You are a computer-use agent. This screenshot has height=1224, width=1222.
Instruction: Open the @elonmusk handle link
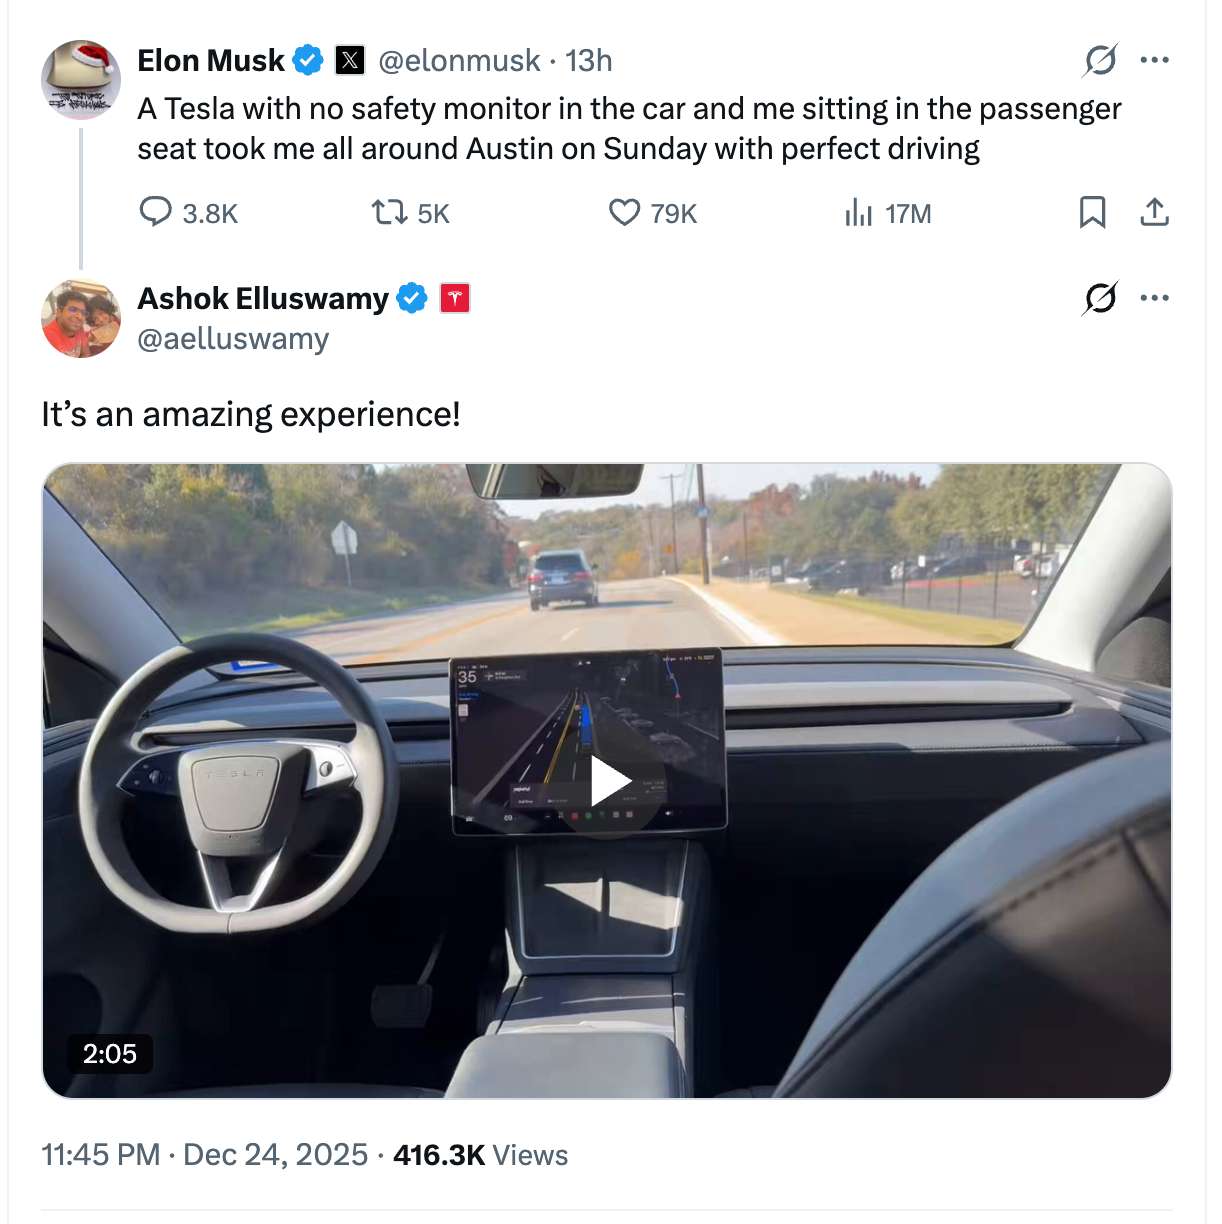(459, 61)
